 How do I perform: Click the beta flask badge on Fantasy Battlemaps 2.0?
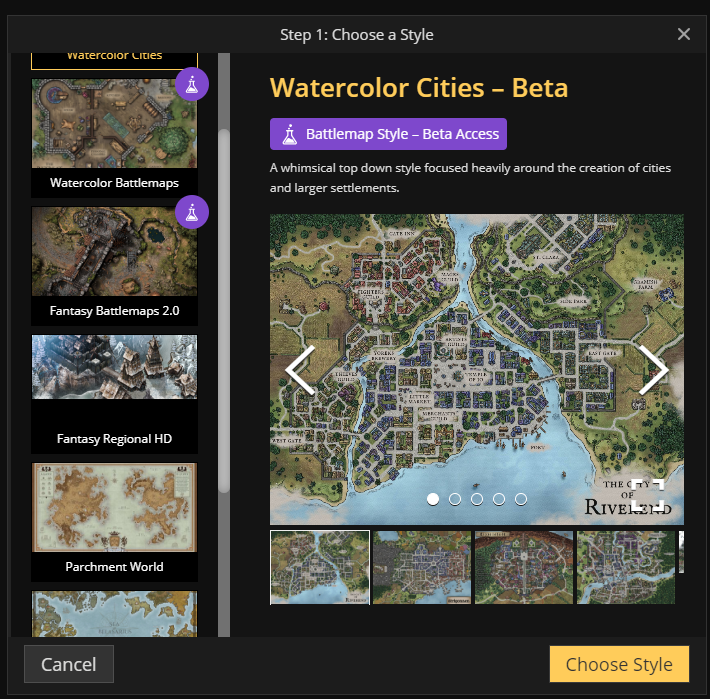tap(192, 212)
